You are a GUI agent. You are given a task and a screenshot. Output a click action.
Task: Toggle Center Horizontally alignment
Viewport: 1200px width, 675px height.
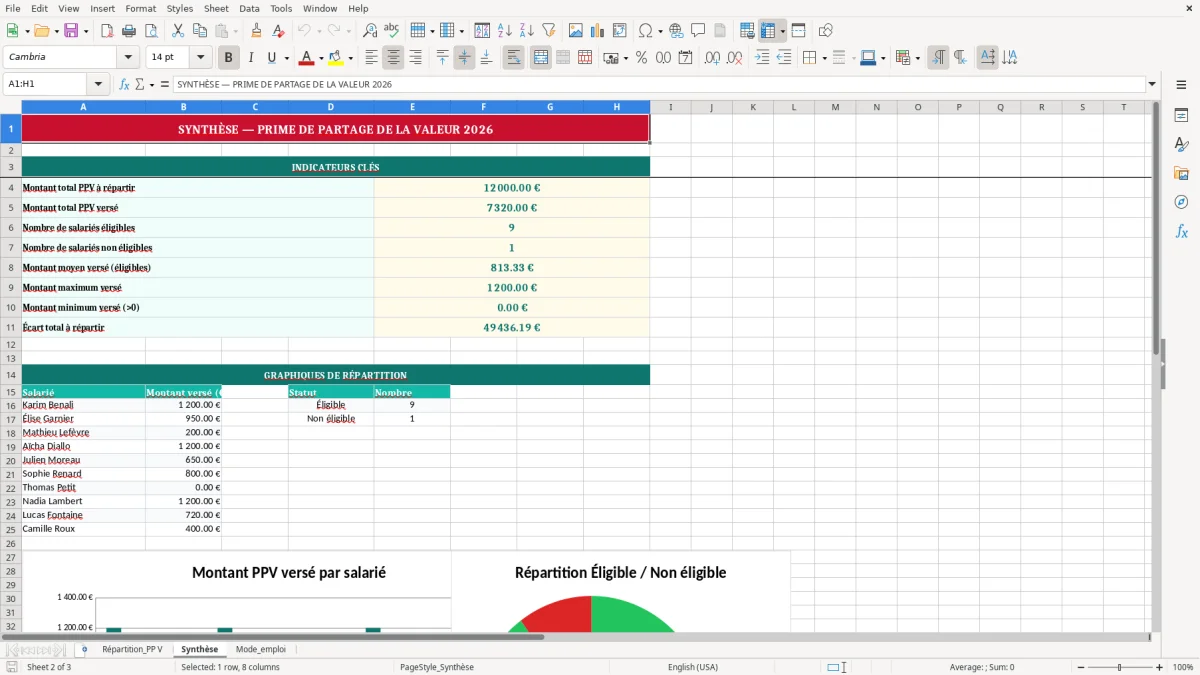click(393, 58)
